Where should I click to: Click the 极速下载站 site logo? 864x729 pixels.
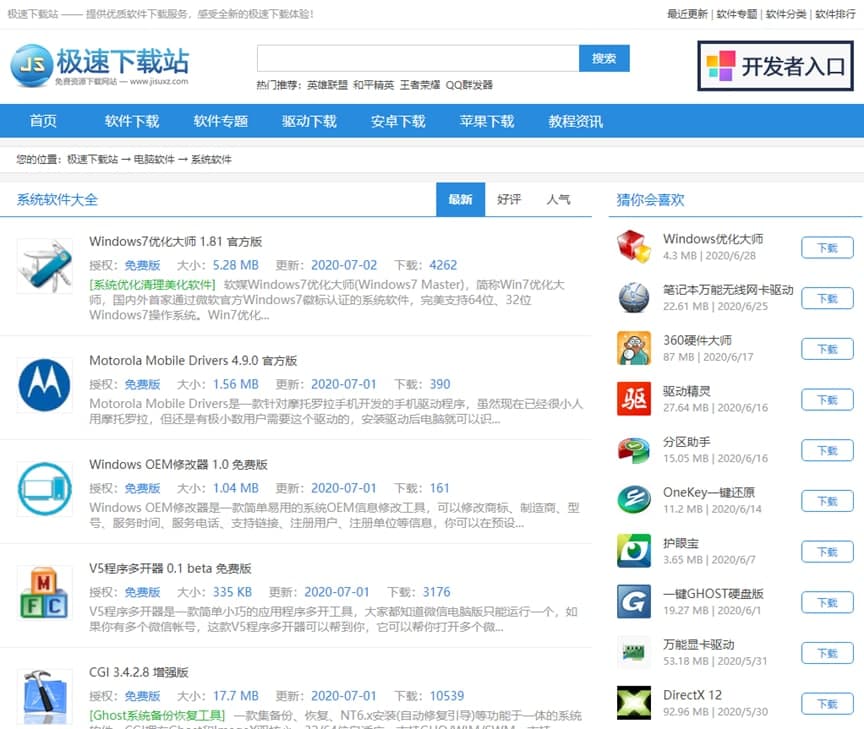tap(99, 65)
